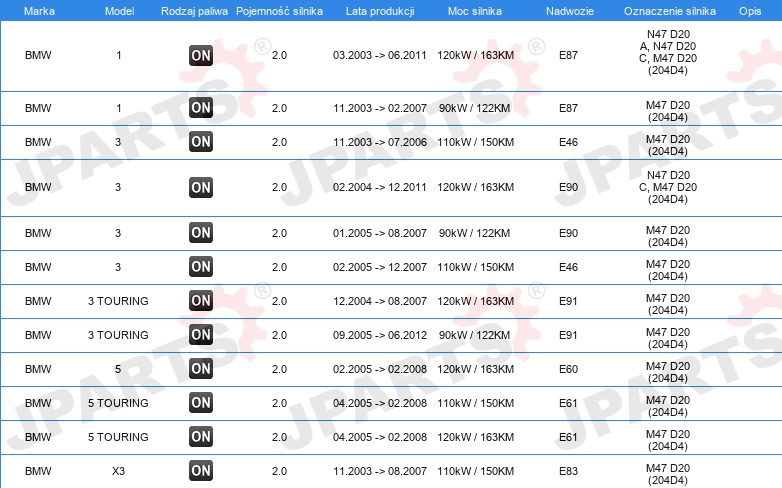Viewport: 782px width, 488px height.
Task: Click the E83 body code cell
Action: tap(568, 471)
